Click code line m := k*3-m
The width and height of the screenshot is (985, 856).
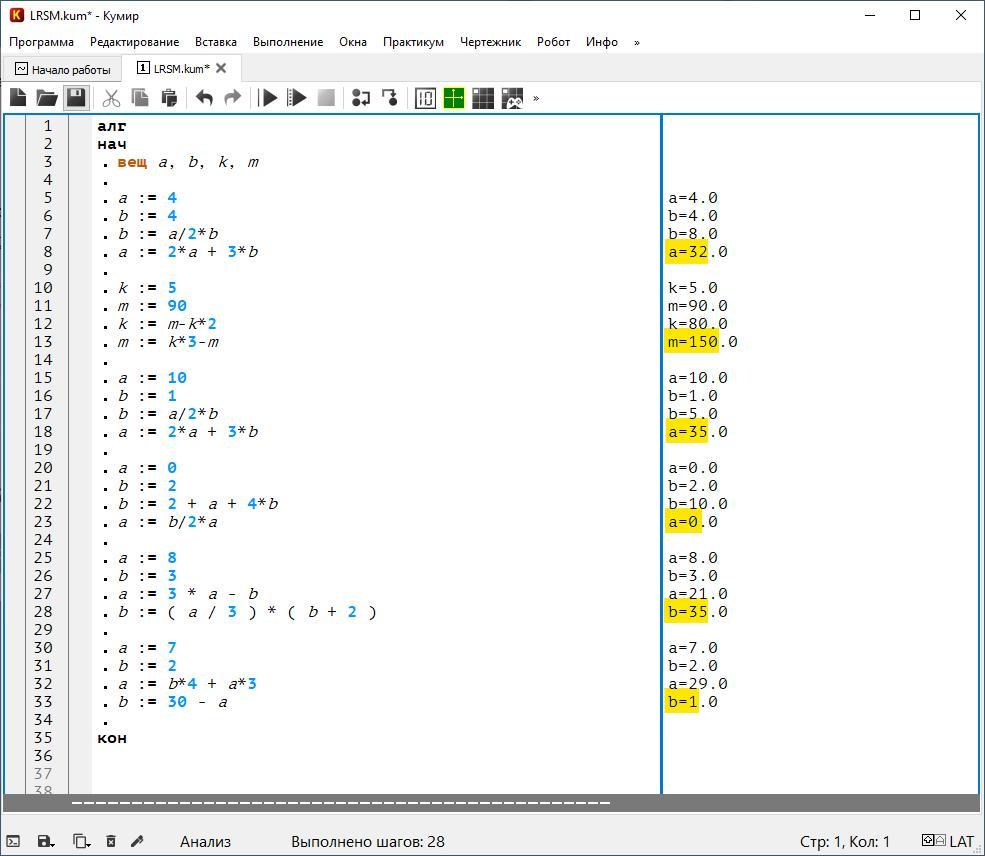[168, 342]
